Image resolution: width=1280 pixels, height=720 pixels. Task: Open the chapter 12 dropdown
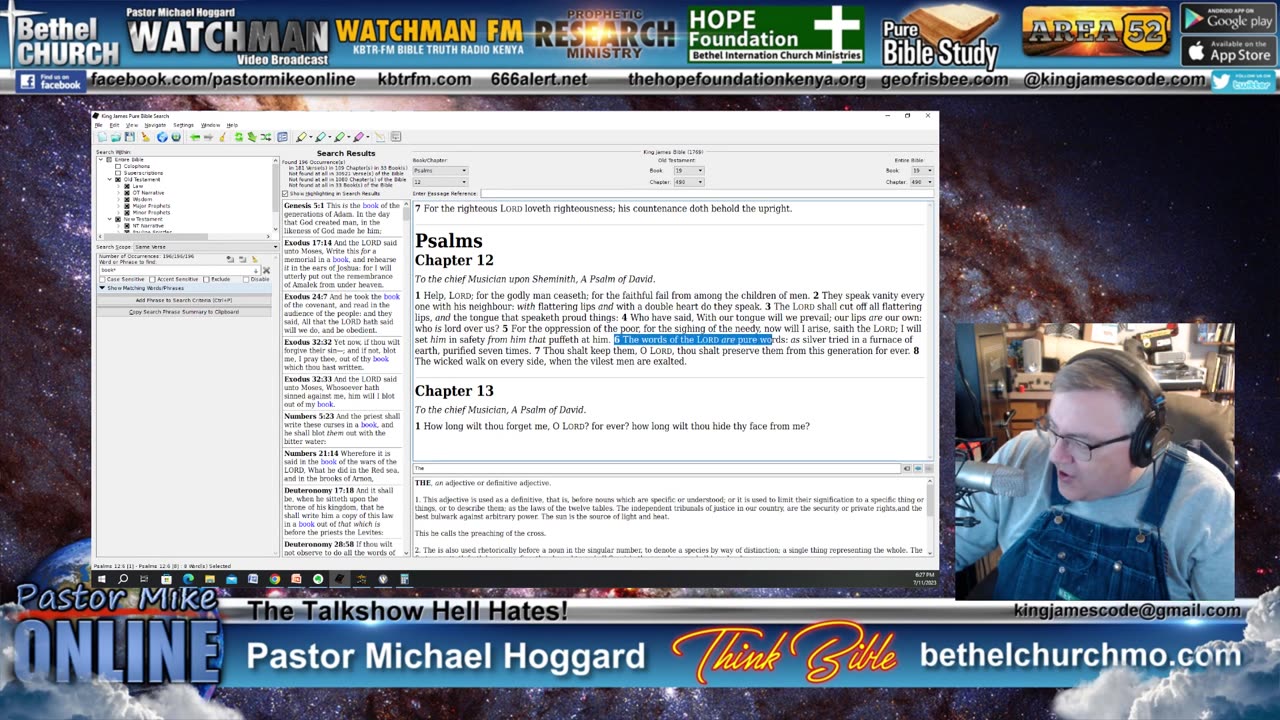[440, 182]
